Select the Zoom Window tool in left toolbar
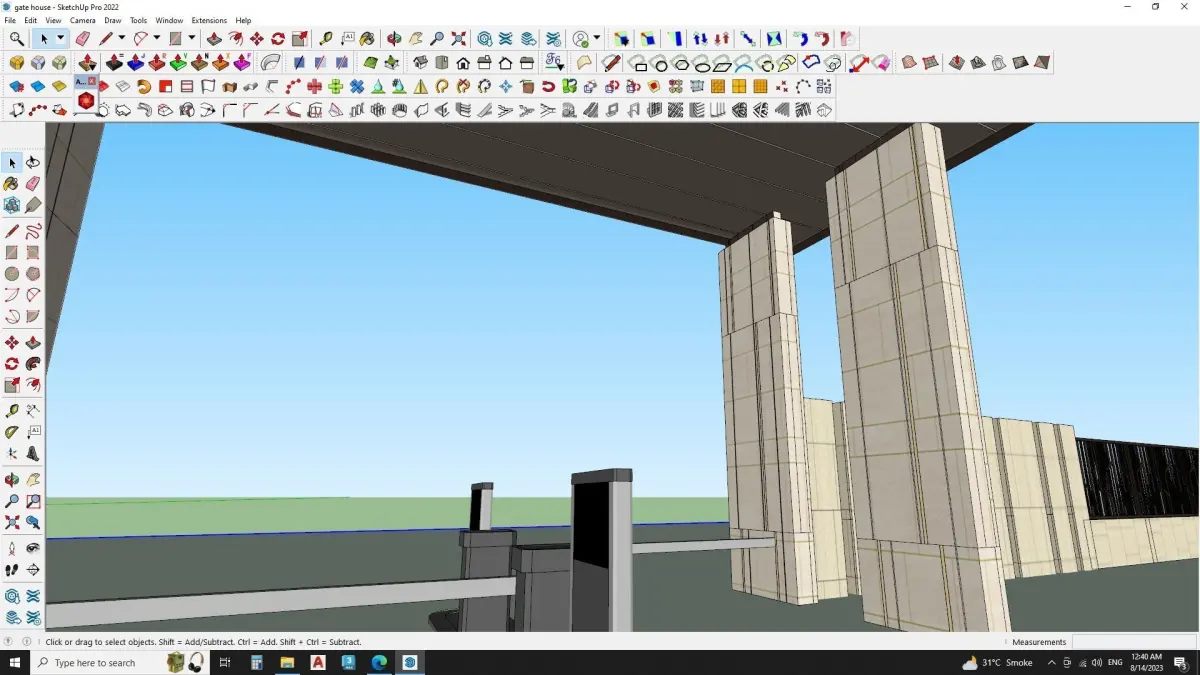This screenshot has width=1200, height=675. (33, 501)
